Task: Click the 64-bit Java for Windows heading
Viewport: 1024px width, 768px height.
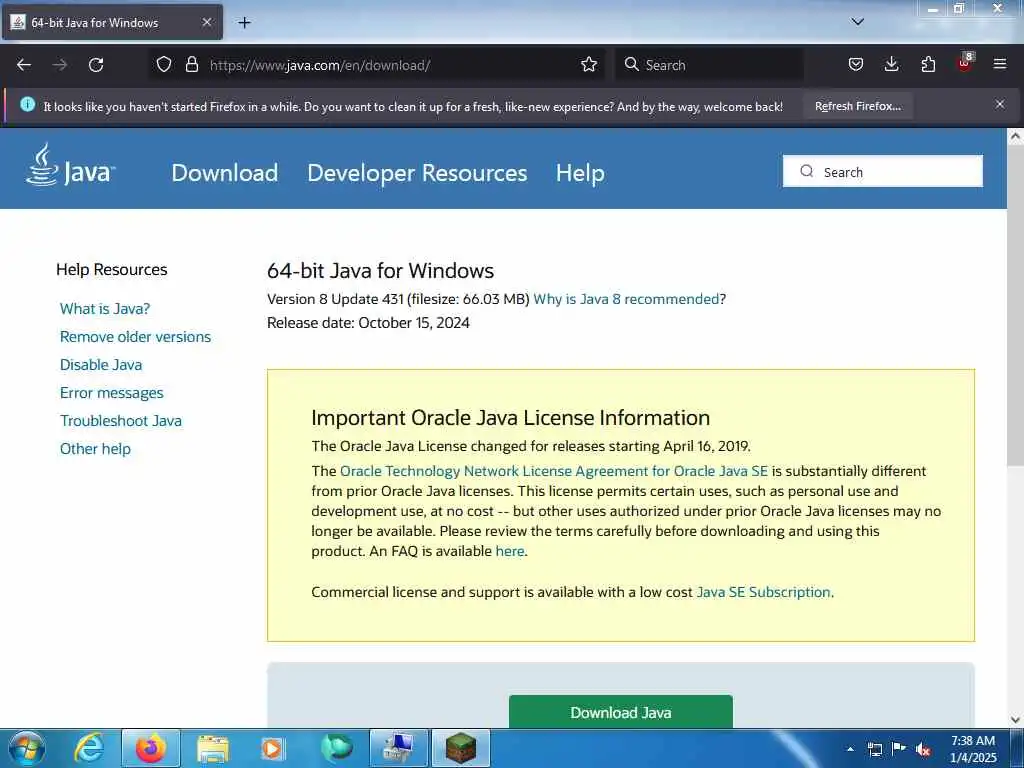Action: click(380, 271)
